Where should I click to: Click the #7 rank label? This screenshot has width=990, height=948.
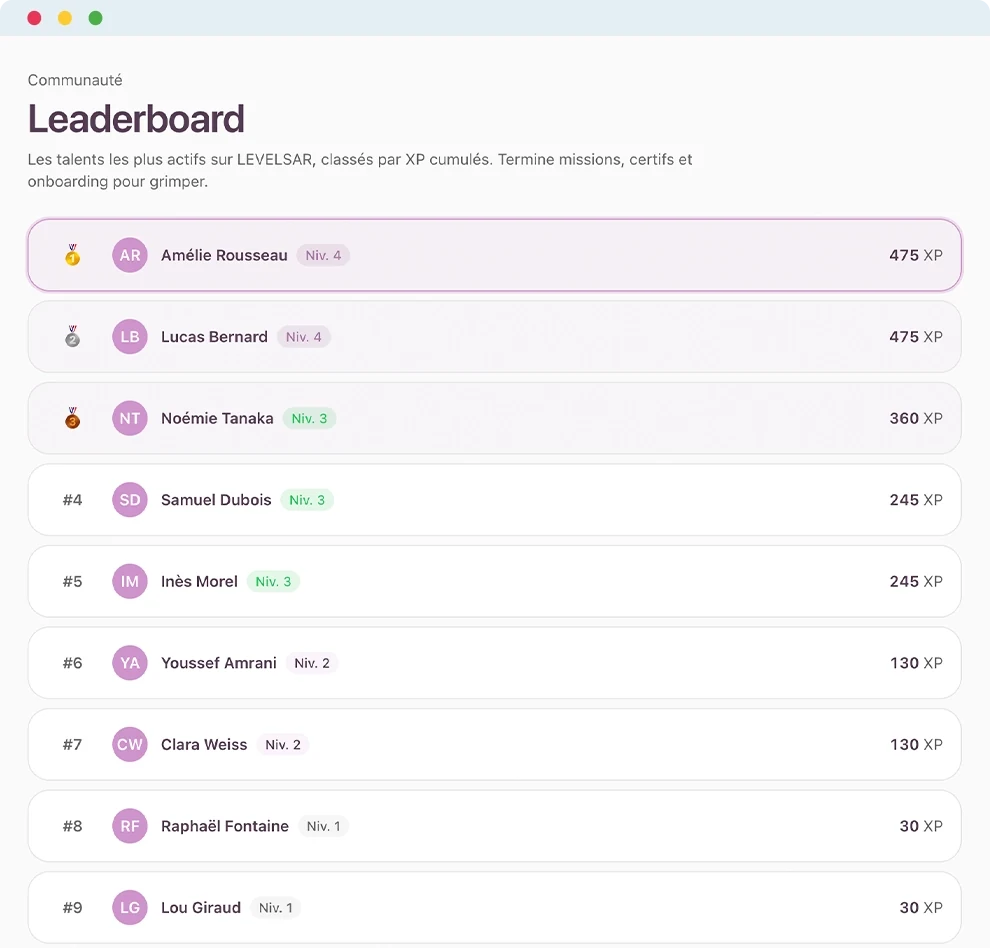[x=73, y=744]
